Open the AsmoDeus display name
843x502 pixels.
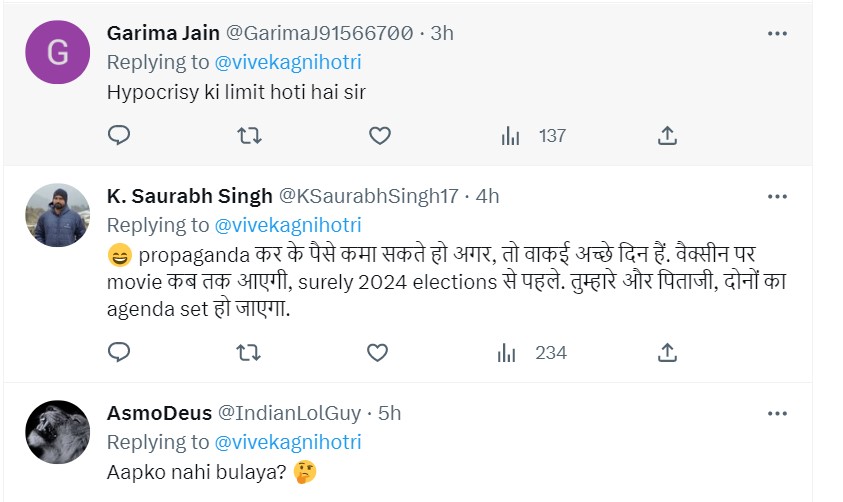click(x=159, y=413)
